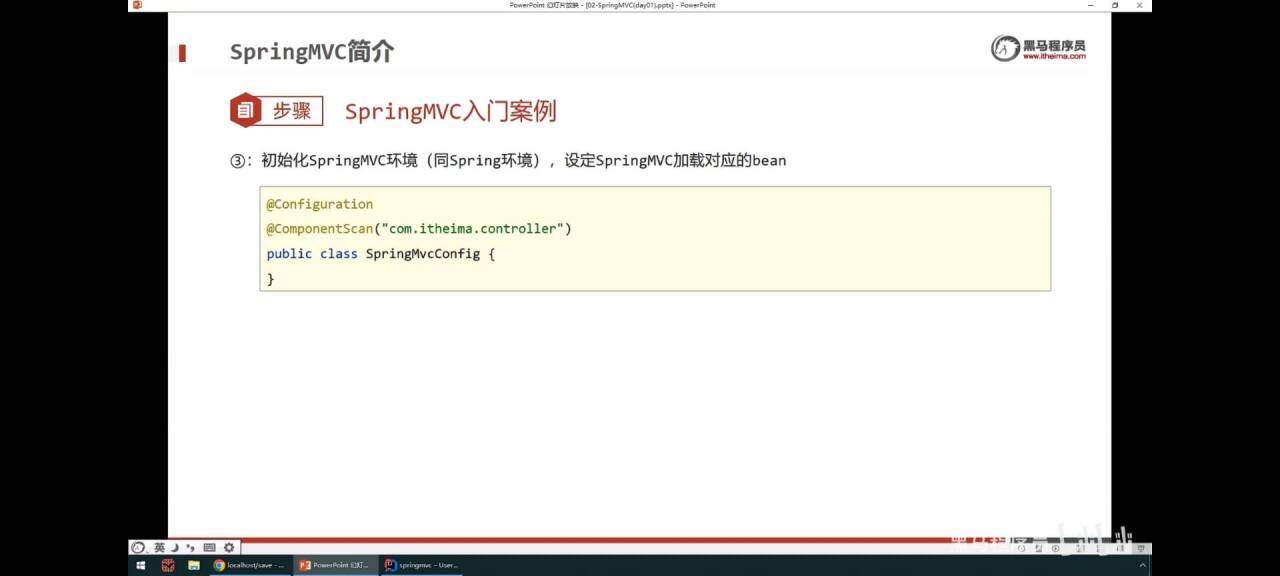Click 'public class SpringMvcConfig {' line

click(x=381, y=254)
